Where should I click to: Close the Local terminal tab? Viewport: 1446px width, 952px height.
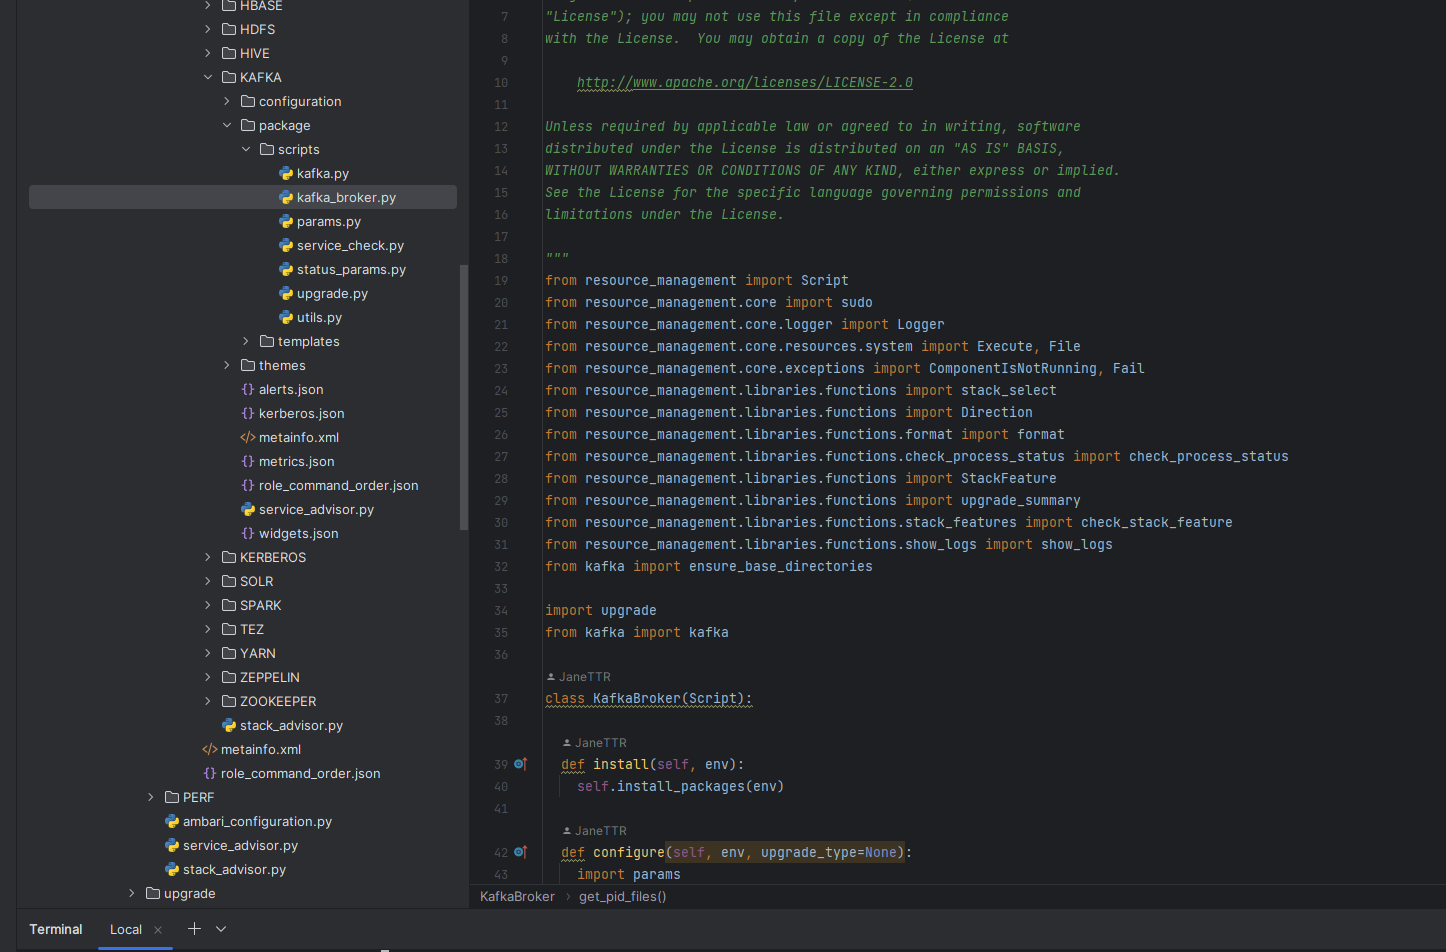pos(158,930)
